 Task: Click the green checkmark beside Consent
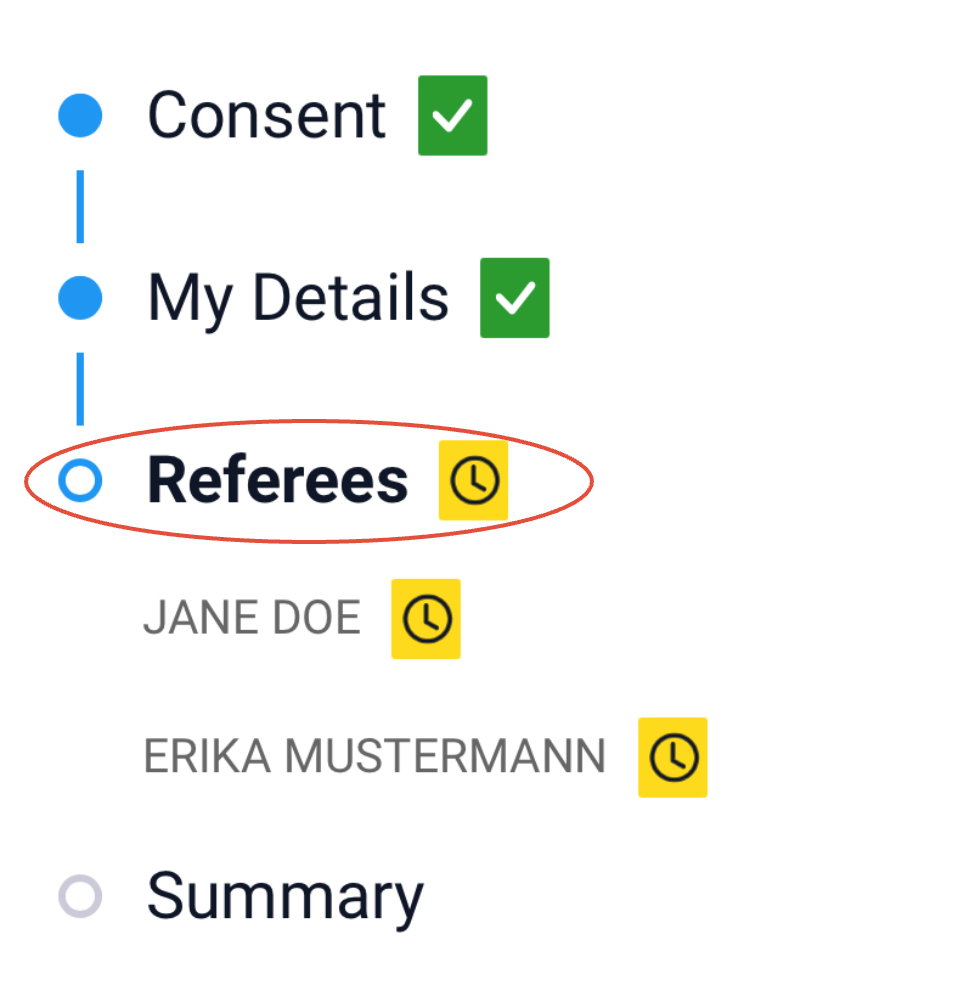452,115
